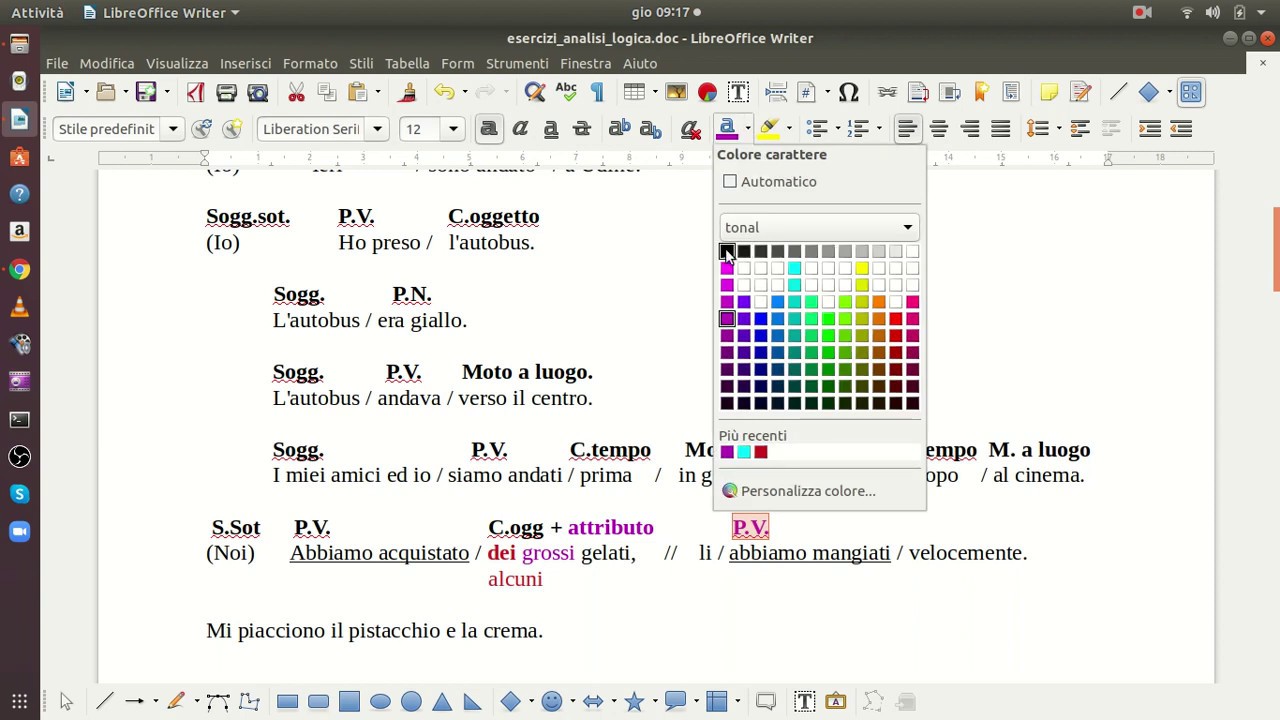Viewport: 1280px width, 720px height.
Task: Expand the LibreOffice Writer app menu in top bar
Action: [162, 12]
